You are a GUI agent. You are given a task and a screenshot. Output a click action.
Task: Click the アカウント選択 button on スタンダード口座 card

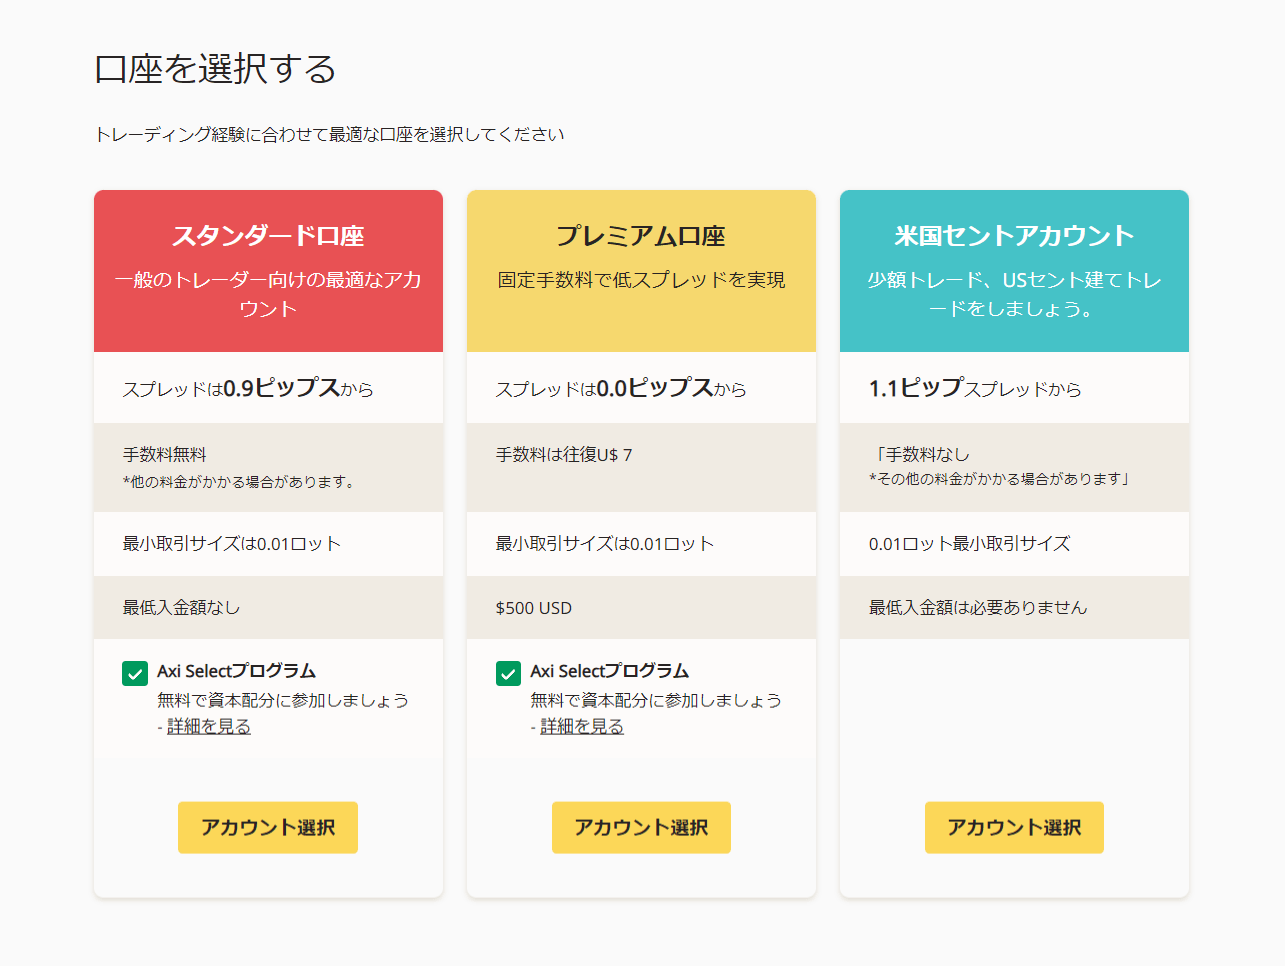267,827
